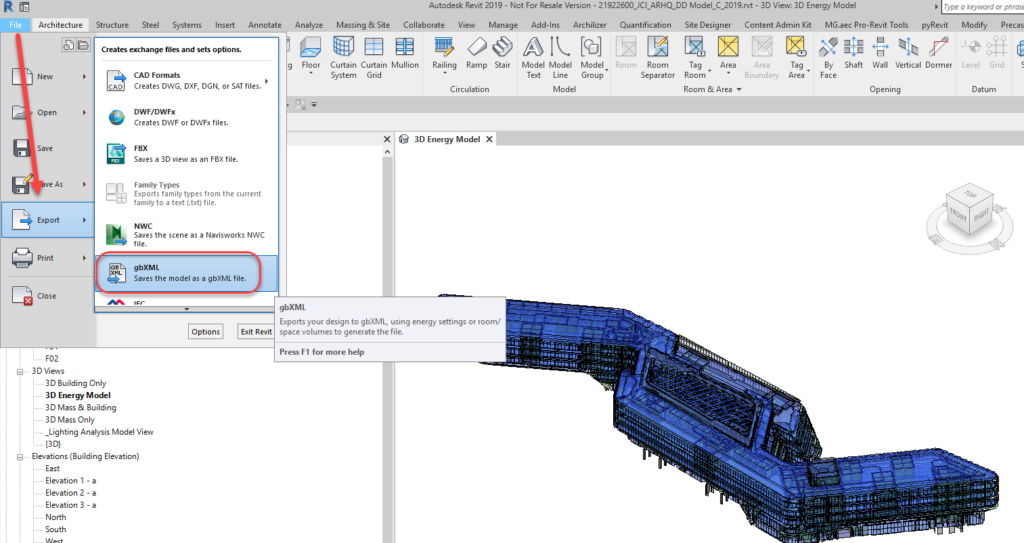
Task: Expand the Room & Area panel dropdown
Action: pyautogui.click(x=739, y=90)
